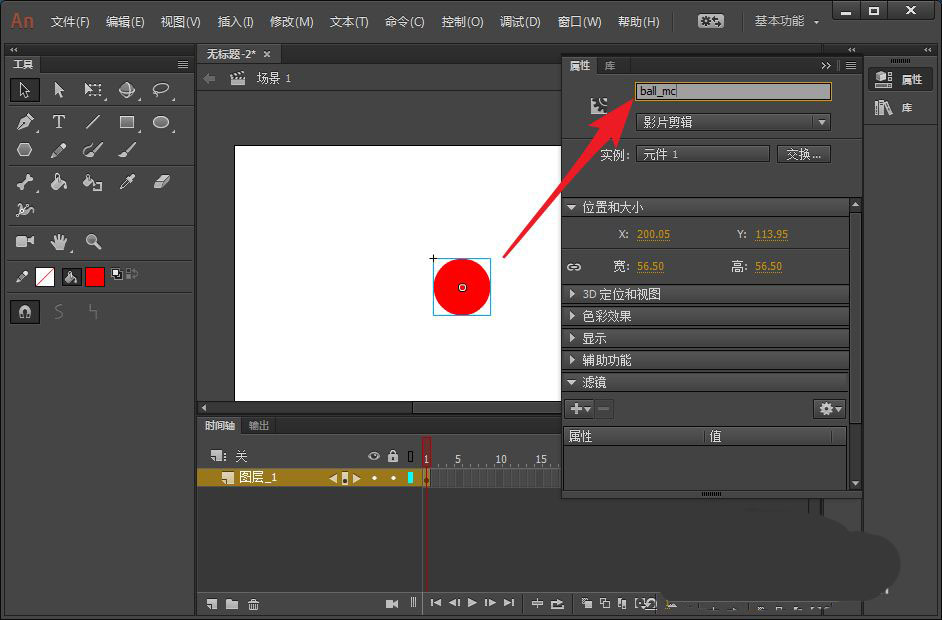
Task: Select the Zoom magnifier tool
Action: (93, 242)
